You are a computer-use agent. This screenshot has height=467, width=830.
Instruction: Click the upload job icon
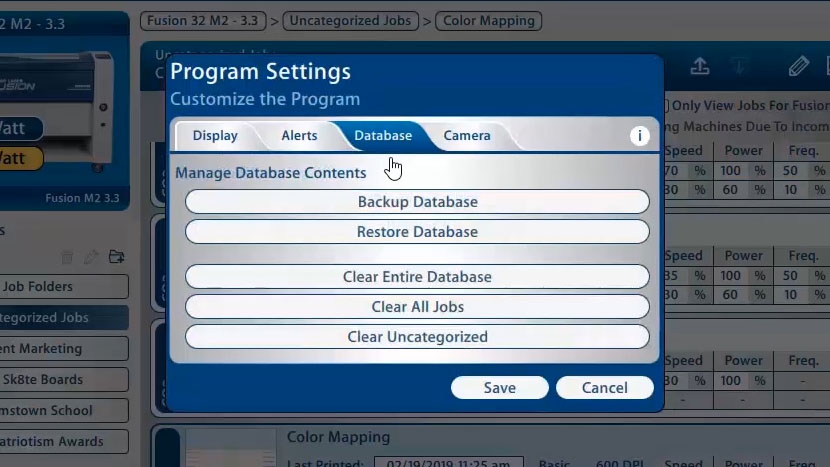(700, 67)
